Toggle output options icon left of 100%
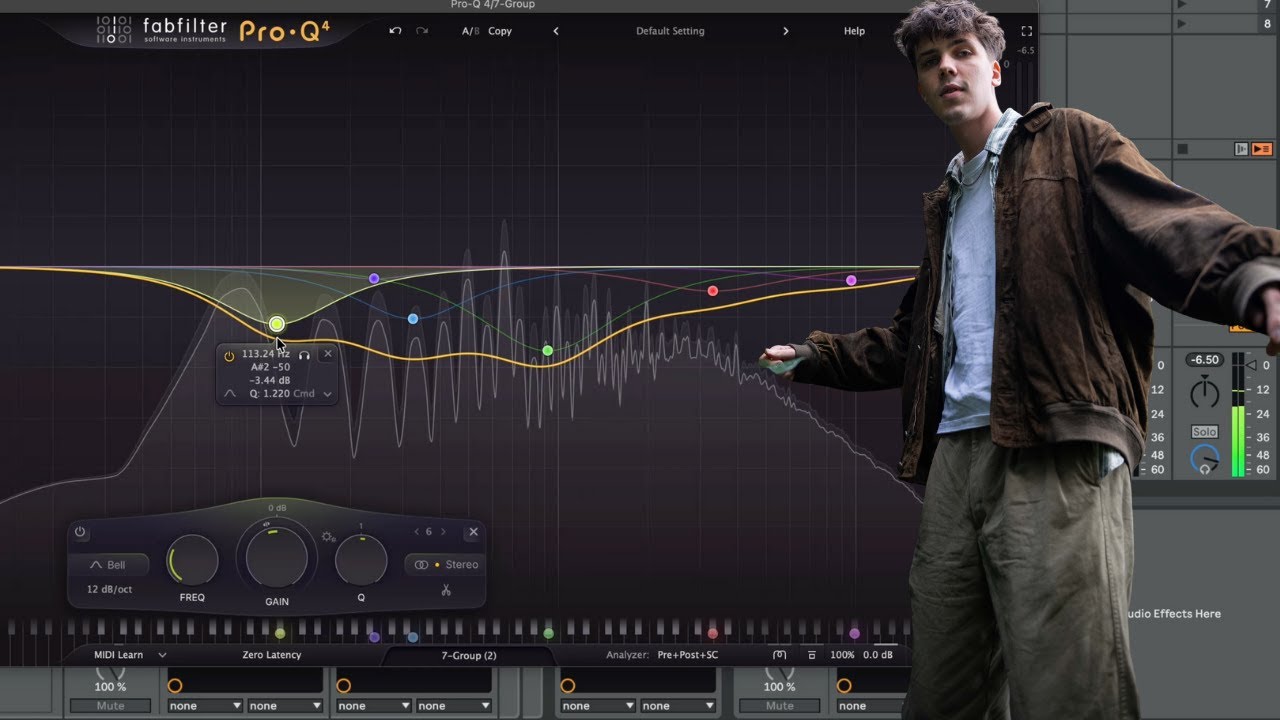This screenshot has height=720, width=1280. (780, 655)
